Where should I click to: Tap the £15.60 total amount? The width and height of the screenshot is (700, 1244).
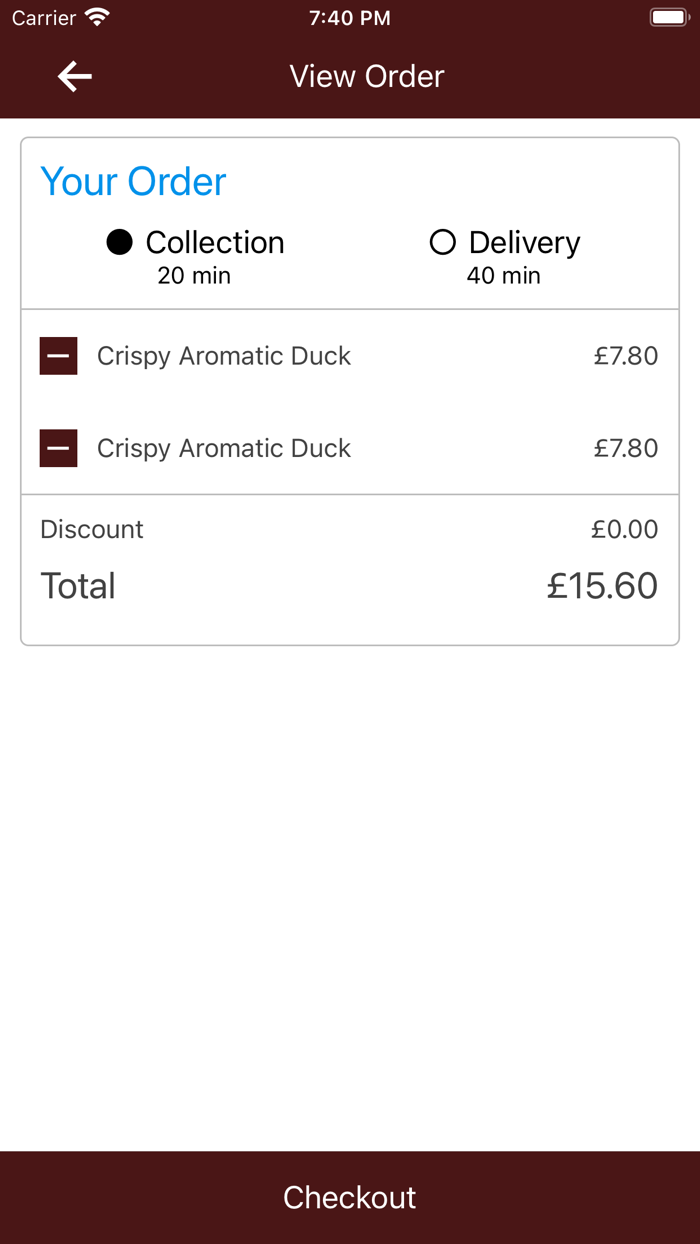click(x=602, y=586)
